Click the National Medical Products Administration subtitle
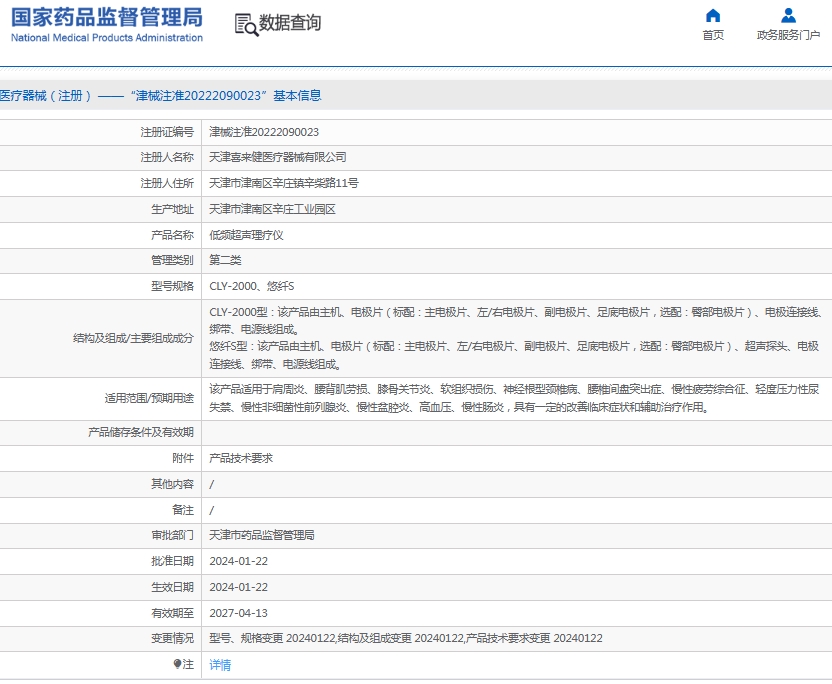The width and height of the screenshot is (832, 684). tap(107, 38)
